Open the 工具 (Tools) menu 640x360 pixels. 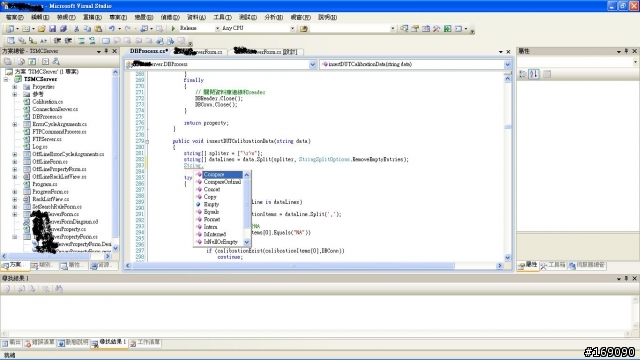(222, 17)
